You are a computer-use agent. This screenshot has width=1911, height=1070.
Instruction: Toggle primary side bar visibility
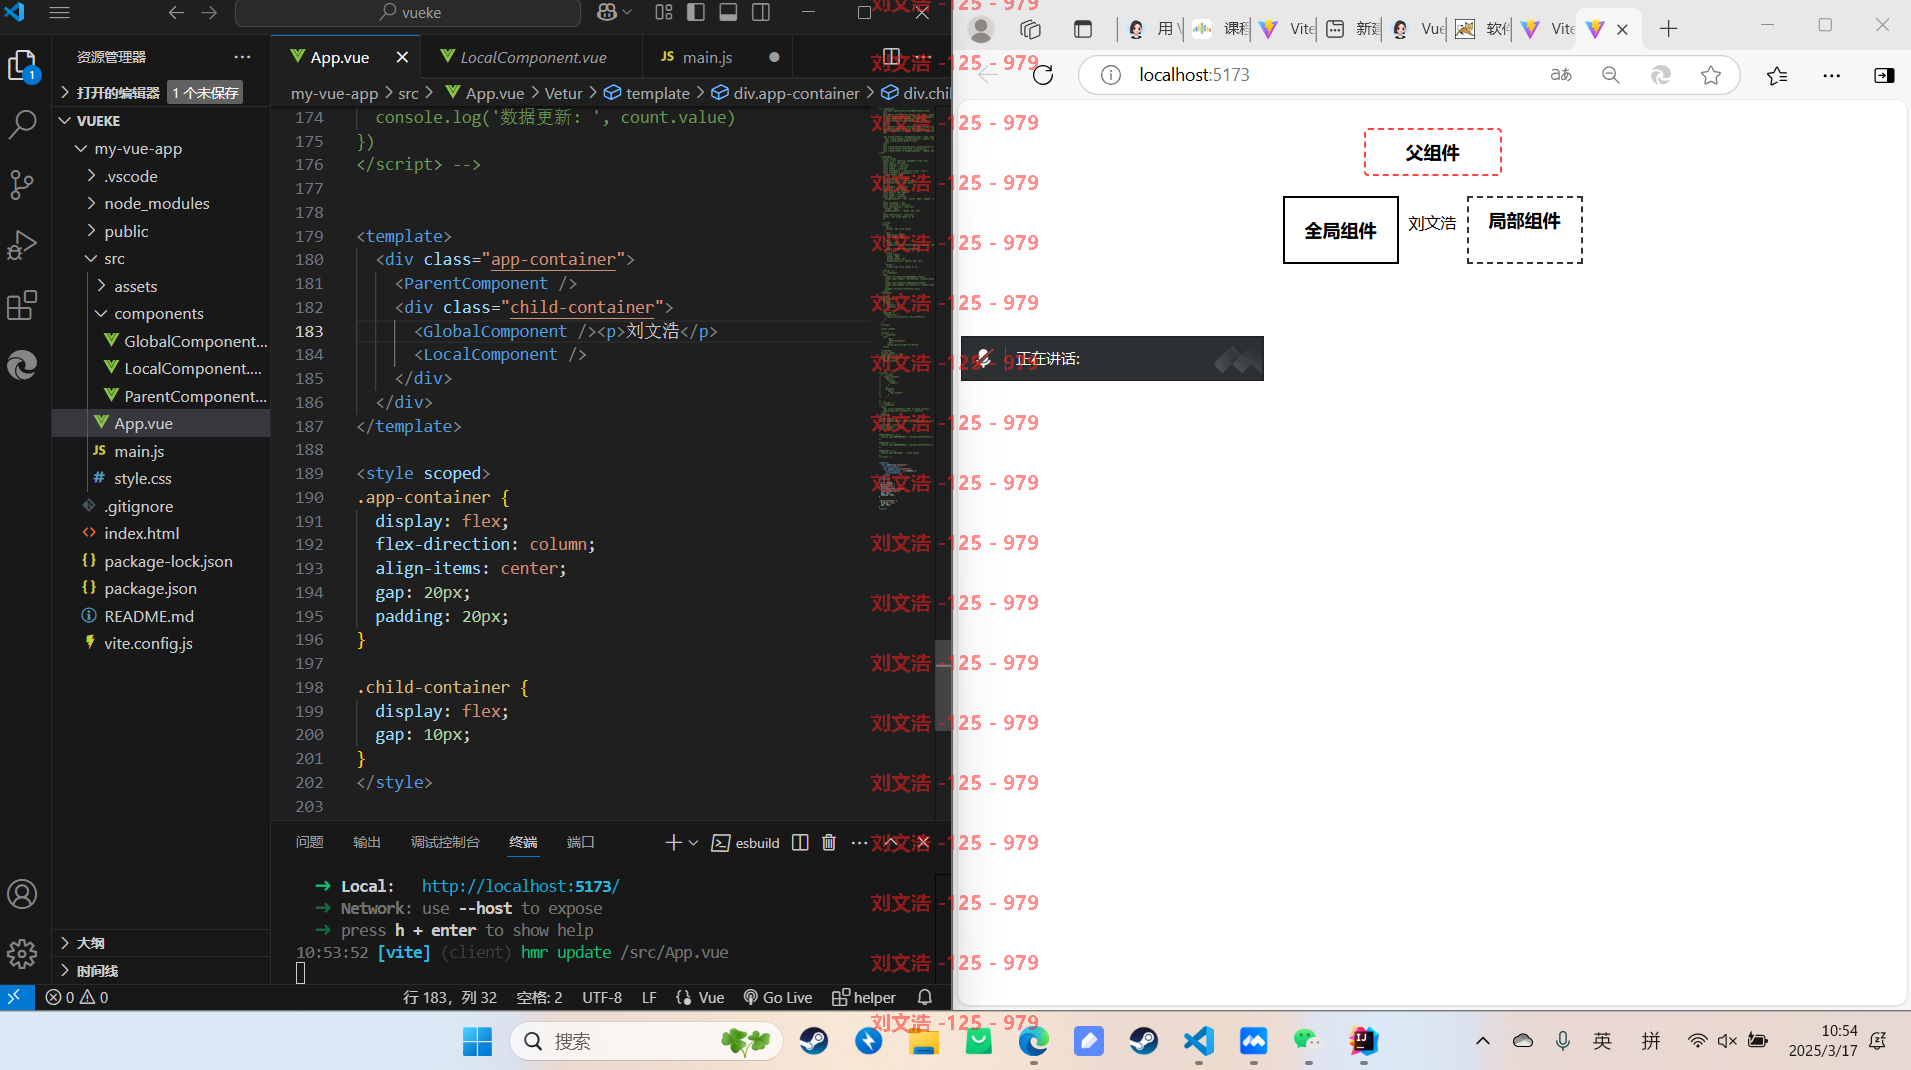pyautogui.click(x=696, y=13)
